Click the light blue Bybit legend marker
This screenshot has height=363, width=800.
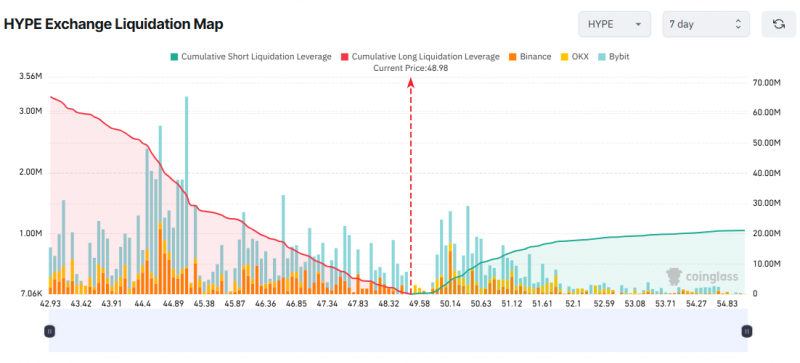(602, 57)
